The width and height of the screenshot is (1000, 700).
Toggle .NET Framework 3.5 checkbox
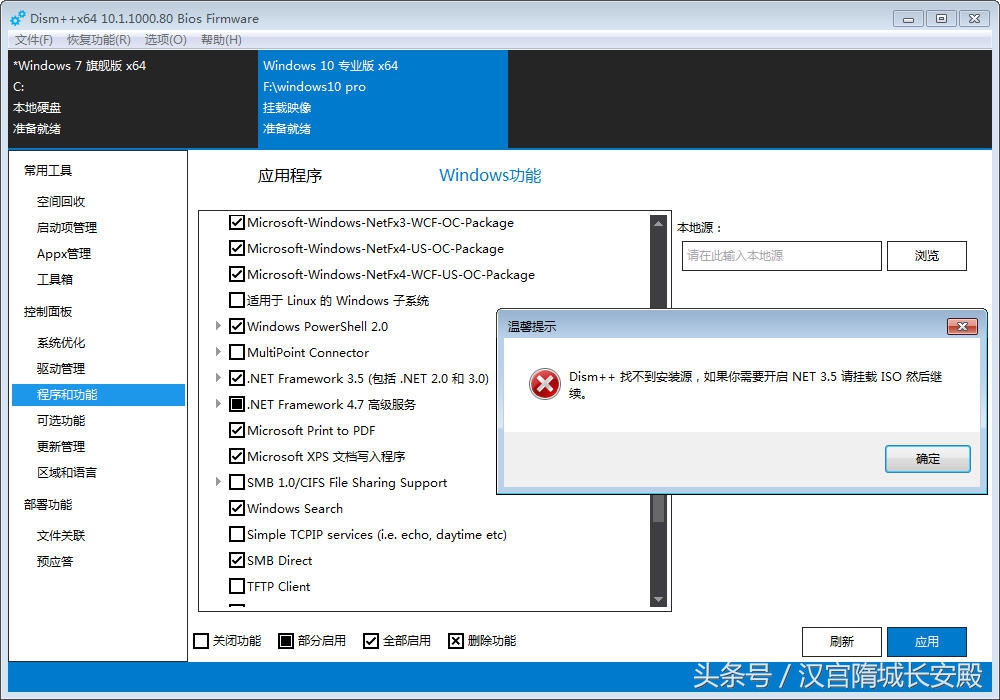237,378
